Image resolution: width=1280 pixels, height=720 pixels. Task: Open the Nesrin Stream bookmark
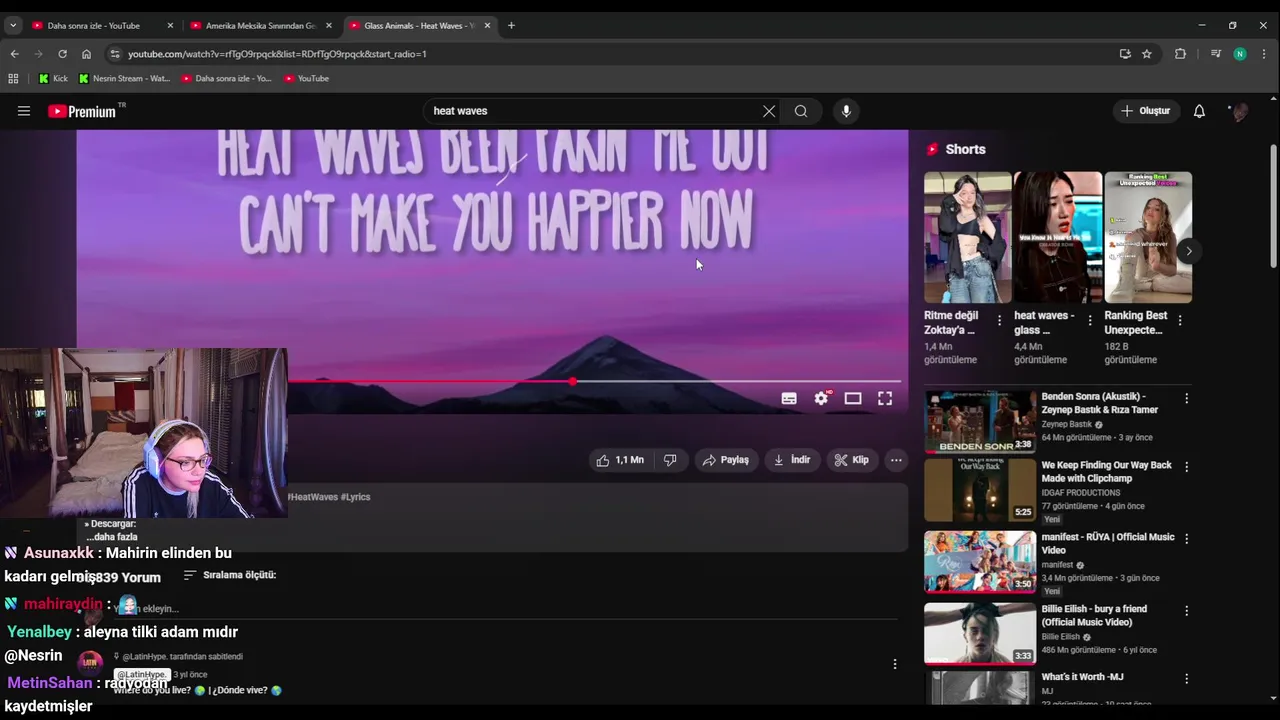125,78
